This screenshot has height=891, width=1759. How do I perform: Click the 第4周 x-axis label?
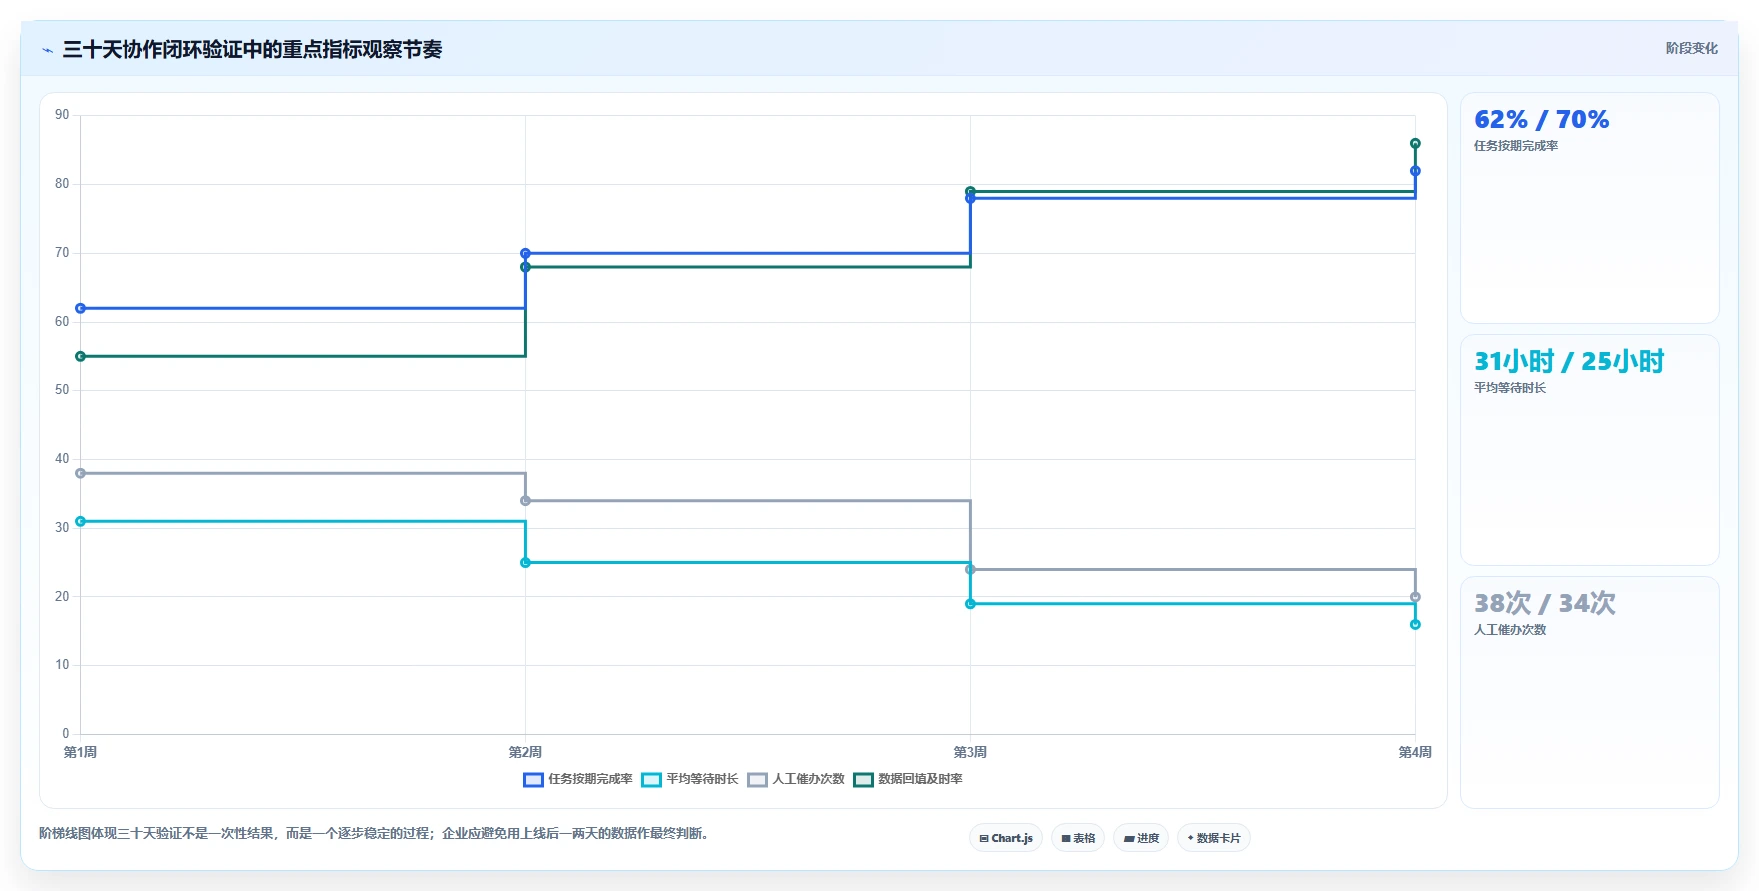click(1415, 752)
